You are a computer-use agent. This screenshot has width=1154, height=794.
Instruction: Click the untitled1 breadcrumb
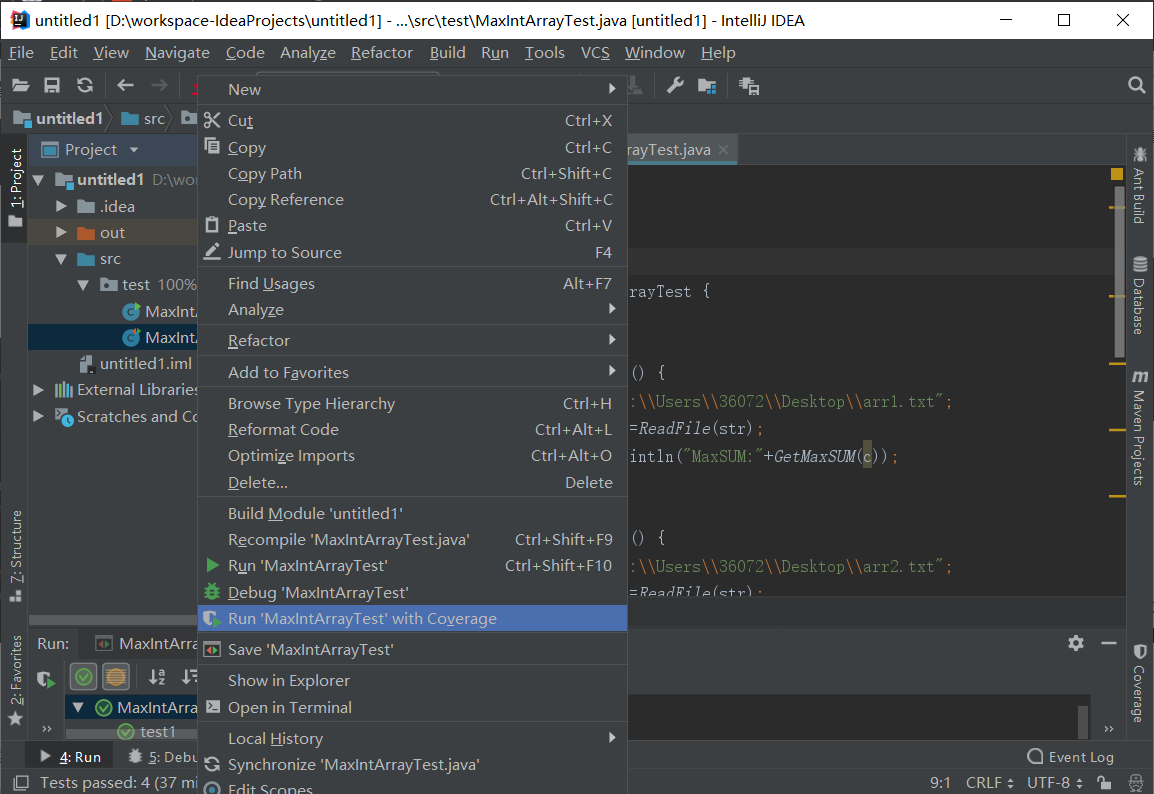click(x=59, y=118)
